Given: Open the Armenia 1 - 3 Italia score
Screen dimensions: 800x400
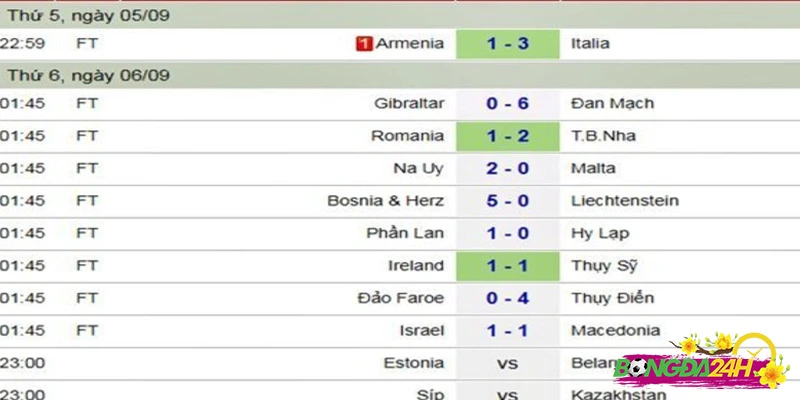Looking at the screenshot, I should (x=508, y=44).
